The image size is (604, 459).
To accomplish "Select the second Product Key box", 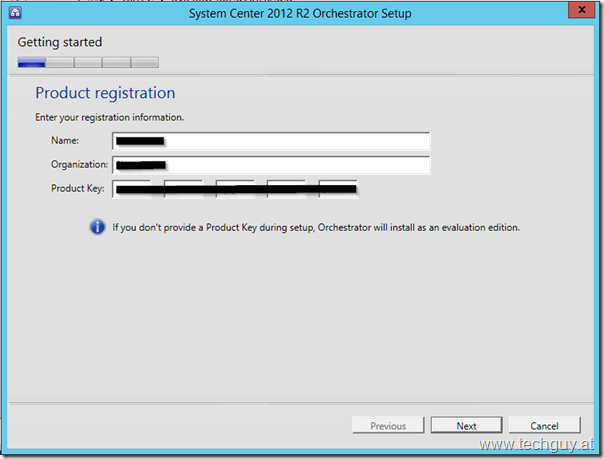I will [184, 188].
